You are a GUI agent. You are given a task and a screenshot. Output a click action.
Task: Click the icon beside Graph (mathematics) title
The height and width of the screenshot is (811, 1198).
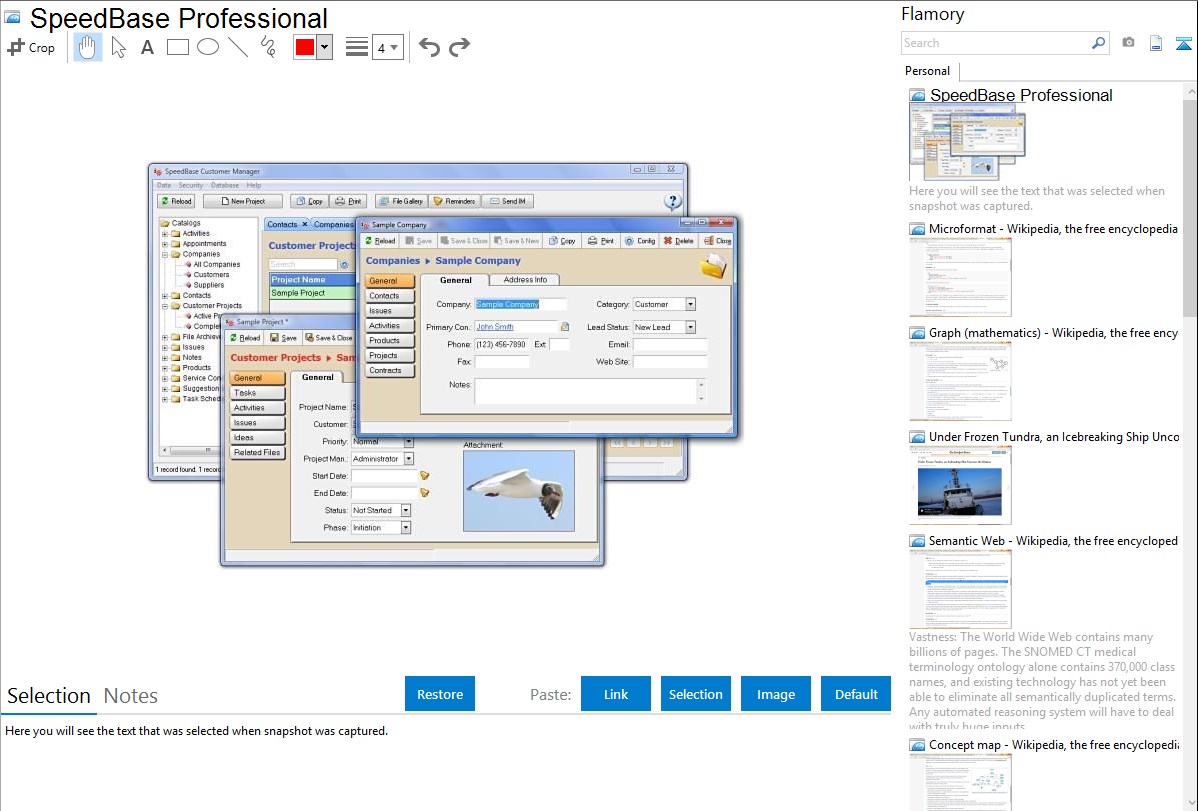tap(917, 333)
